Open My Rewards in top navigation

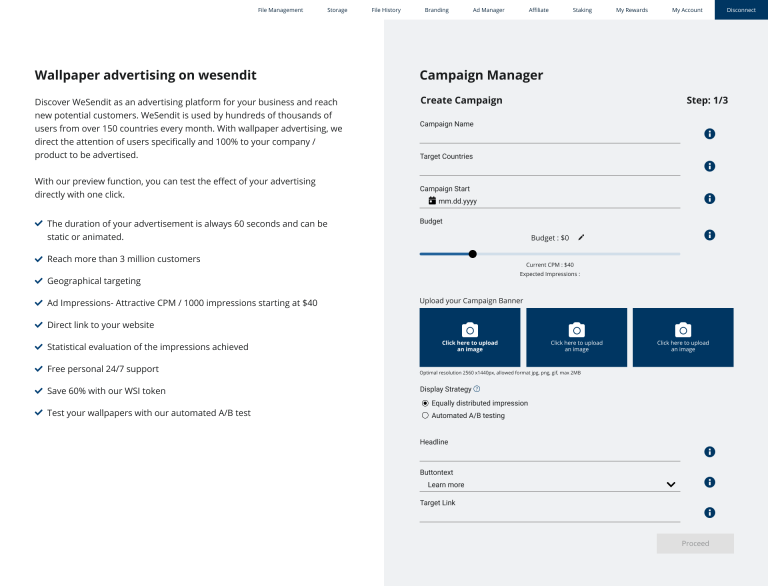[x=632, y=10]
